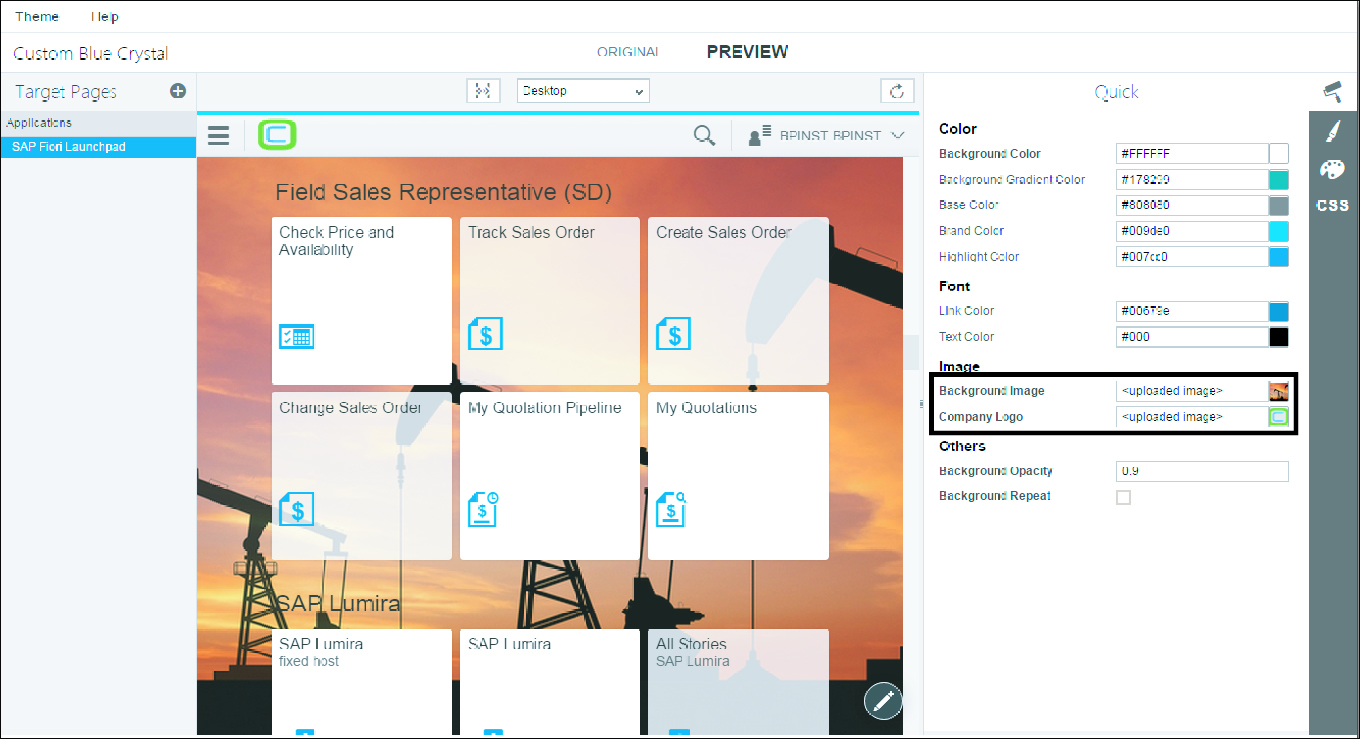Open the paint roller Quick theming tab
Screen dimensions: 1360x739
click(1332, 92)
